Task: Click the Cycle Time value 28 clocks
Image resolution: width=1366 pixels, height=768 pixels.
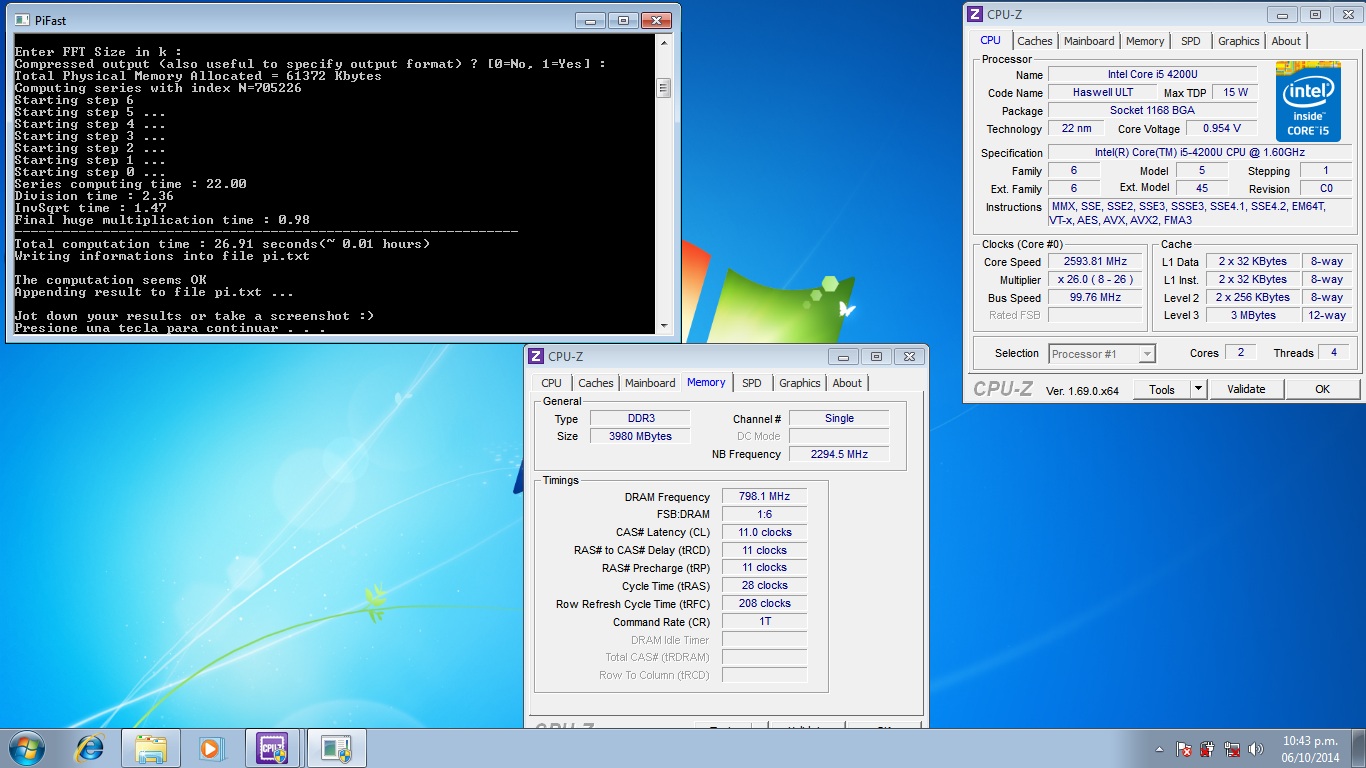Action: 764,585
